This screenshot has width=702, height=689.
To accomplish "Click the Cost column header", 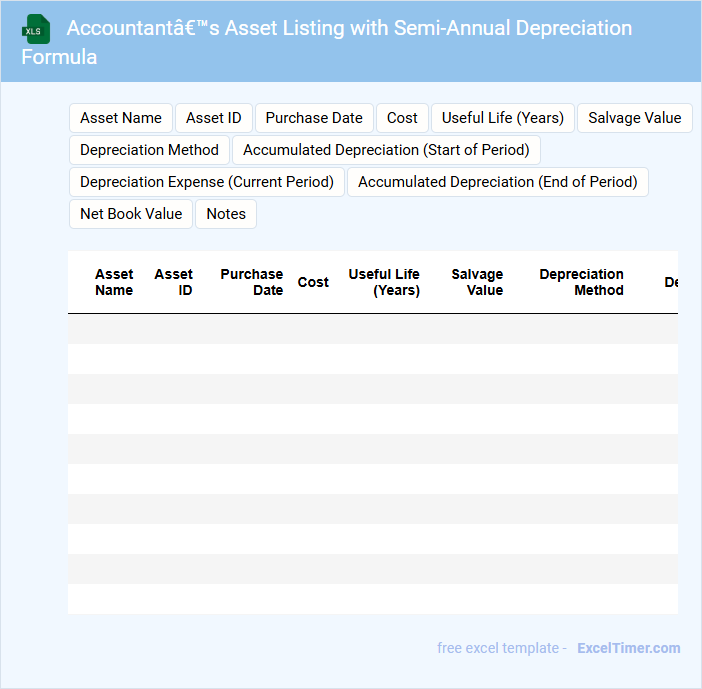I will coord(313,282).
